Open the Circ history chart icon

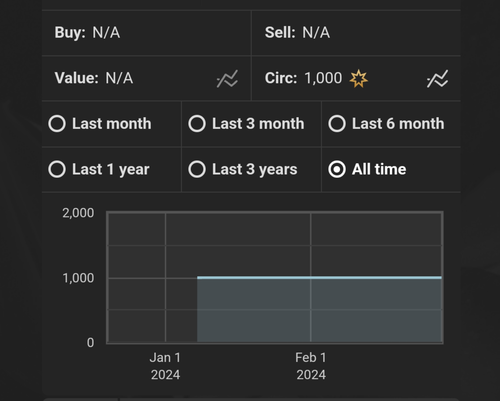pyautogui.click(x=437, y=79)
